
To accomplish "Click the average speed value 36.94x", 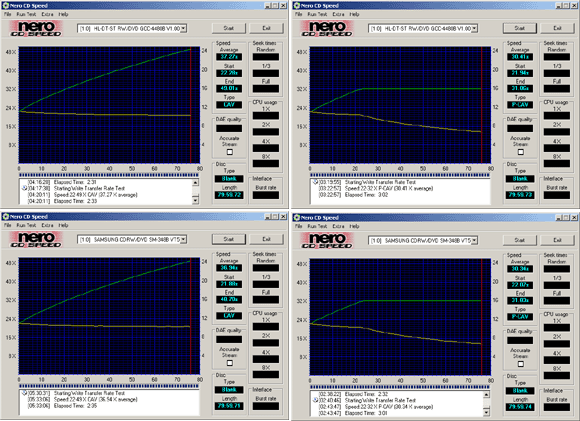I will click(229, 267).
